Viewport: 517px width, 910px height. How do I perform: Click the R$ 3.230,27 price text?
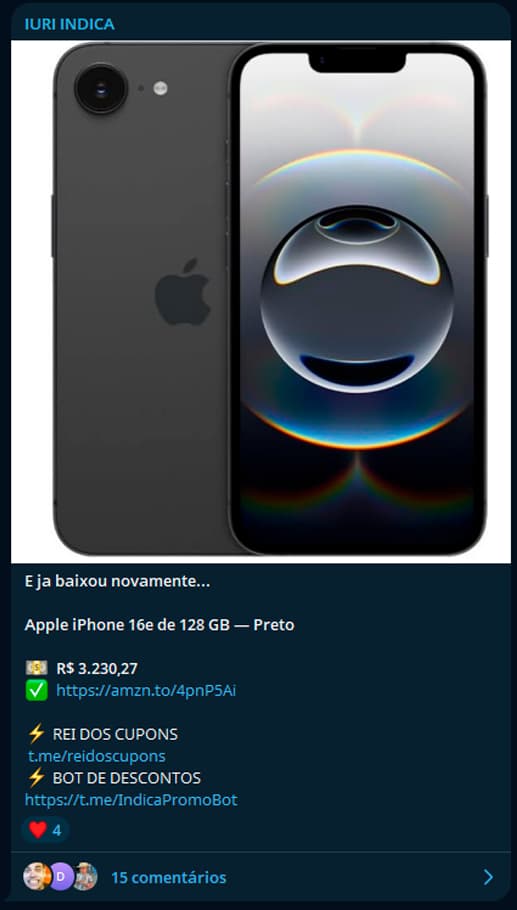click(97, 668)
